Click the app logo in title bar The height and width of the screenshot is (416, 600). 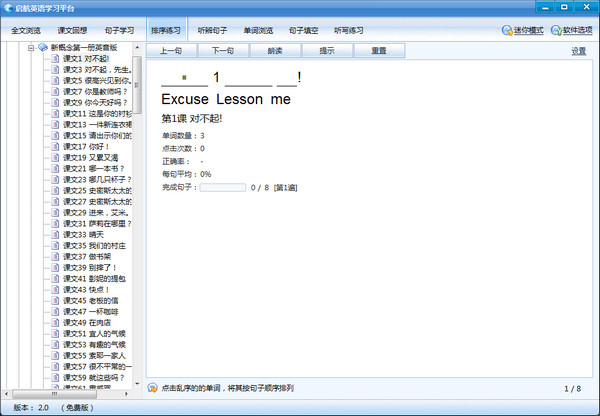8,8
